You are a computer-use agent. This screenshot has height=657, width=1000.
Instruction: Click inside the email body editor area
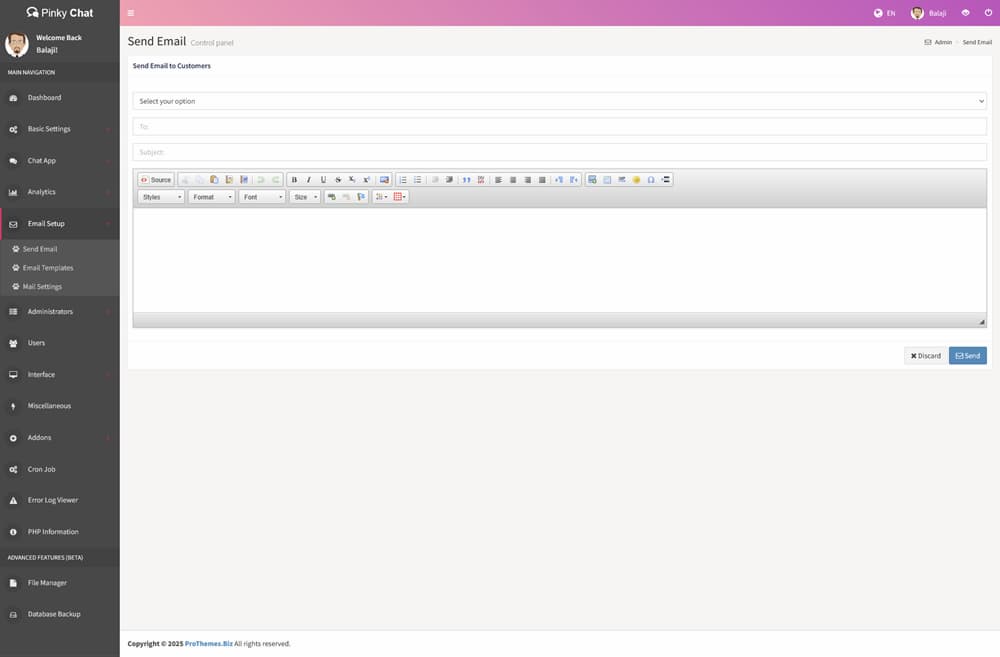[x=559, y=260]
